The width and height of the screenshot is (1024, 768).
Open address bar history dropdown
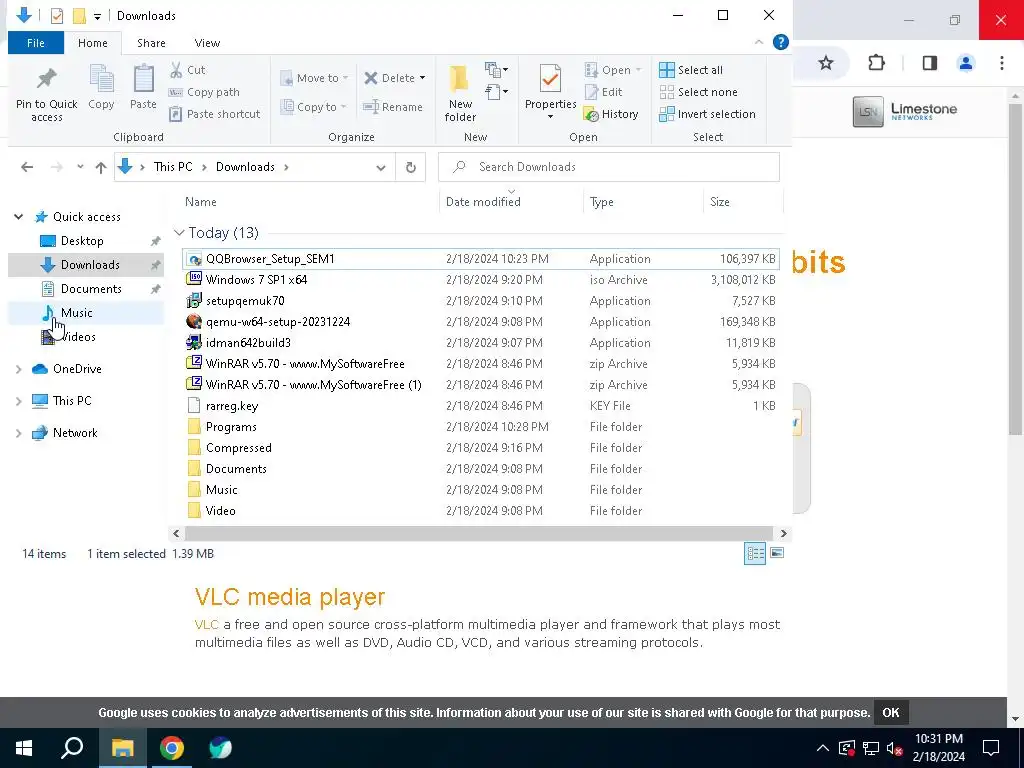point(381,167)
